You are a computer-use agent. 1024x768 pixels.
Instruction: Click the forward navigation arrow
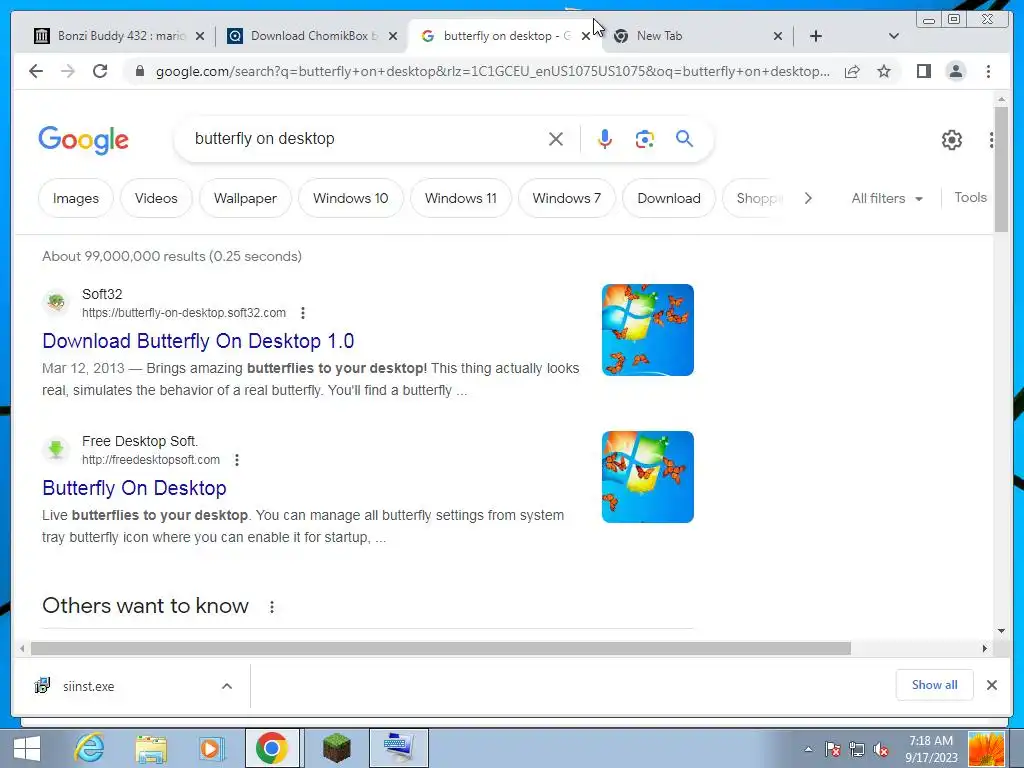(68, 71)
